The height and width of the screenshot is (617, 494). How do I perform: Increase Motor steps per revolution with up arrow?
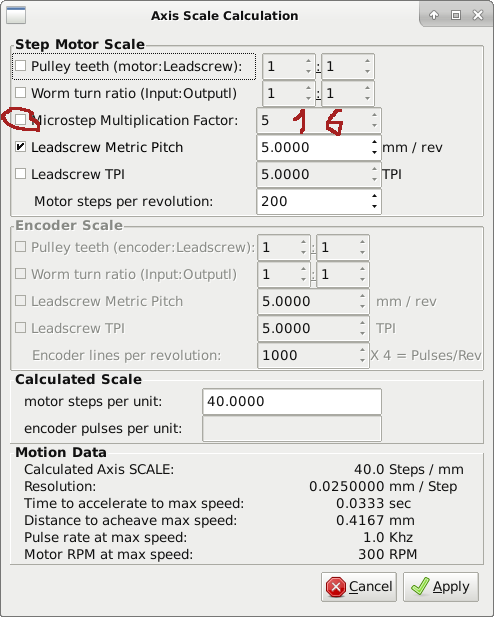pos(374,196)
